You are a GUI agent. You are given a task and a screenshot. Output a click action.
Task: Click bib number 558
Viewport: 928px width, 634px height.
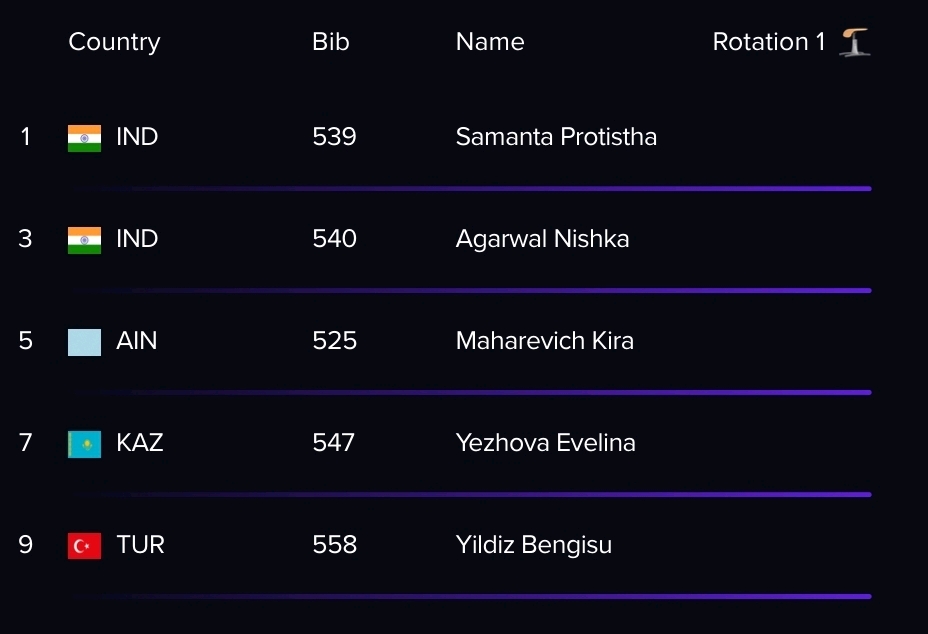(x=334, y=545)
